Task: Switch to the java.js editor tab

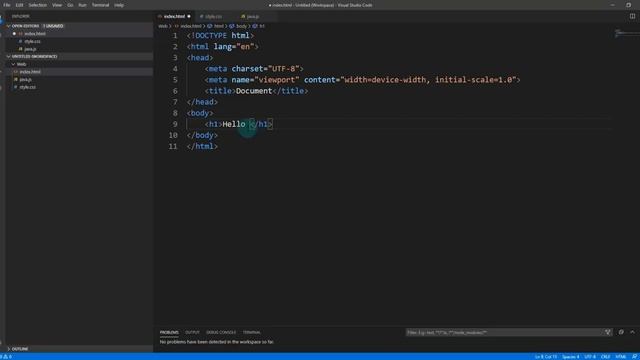Action: 253,16
